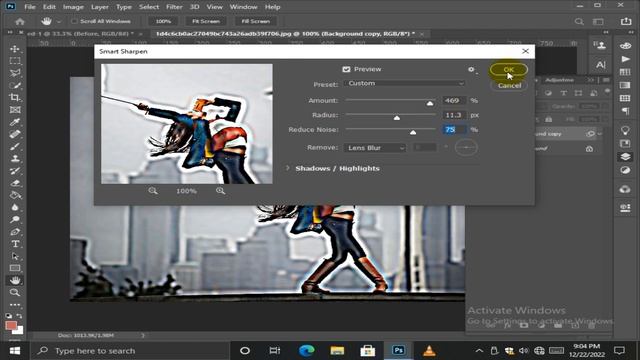This screenshot has width=640, height=360.
Task: Open the File menu
Action: (x=30, y=7)
